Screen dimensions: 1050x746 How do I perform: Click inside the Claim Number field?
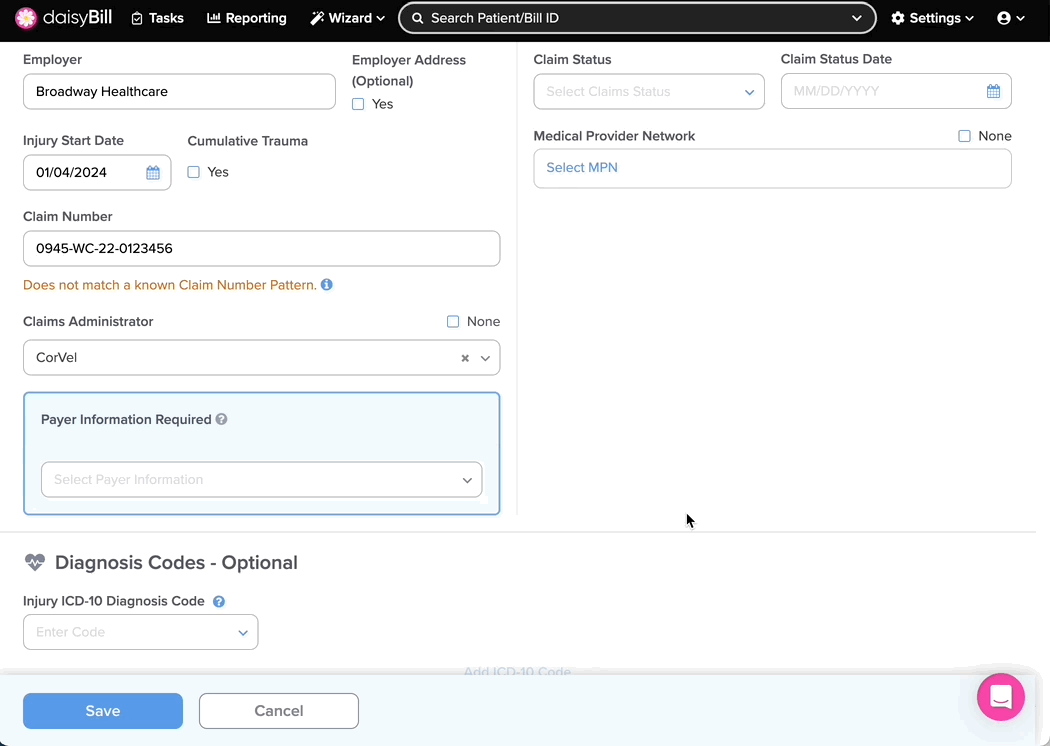(x=261, y=249)
